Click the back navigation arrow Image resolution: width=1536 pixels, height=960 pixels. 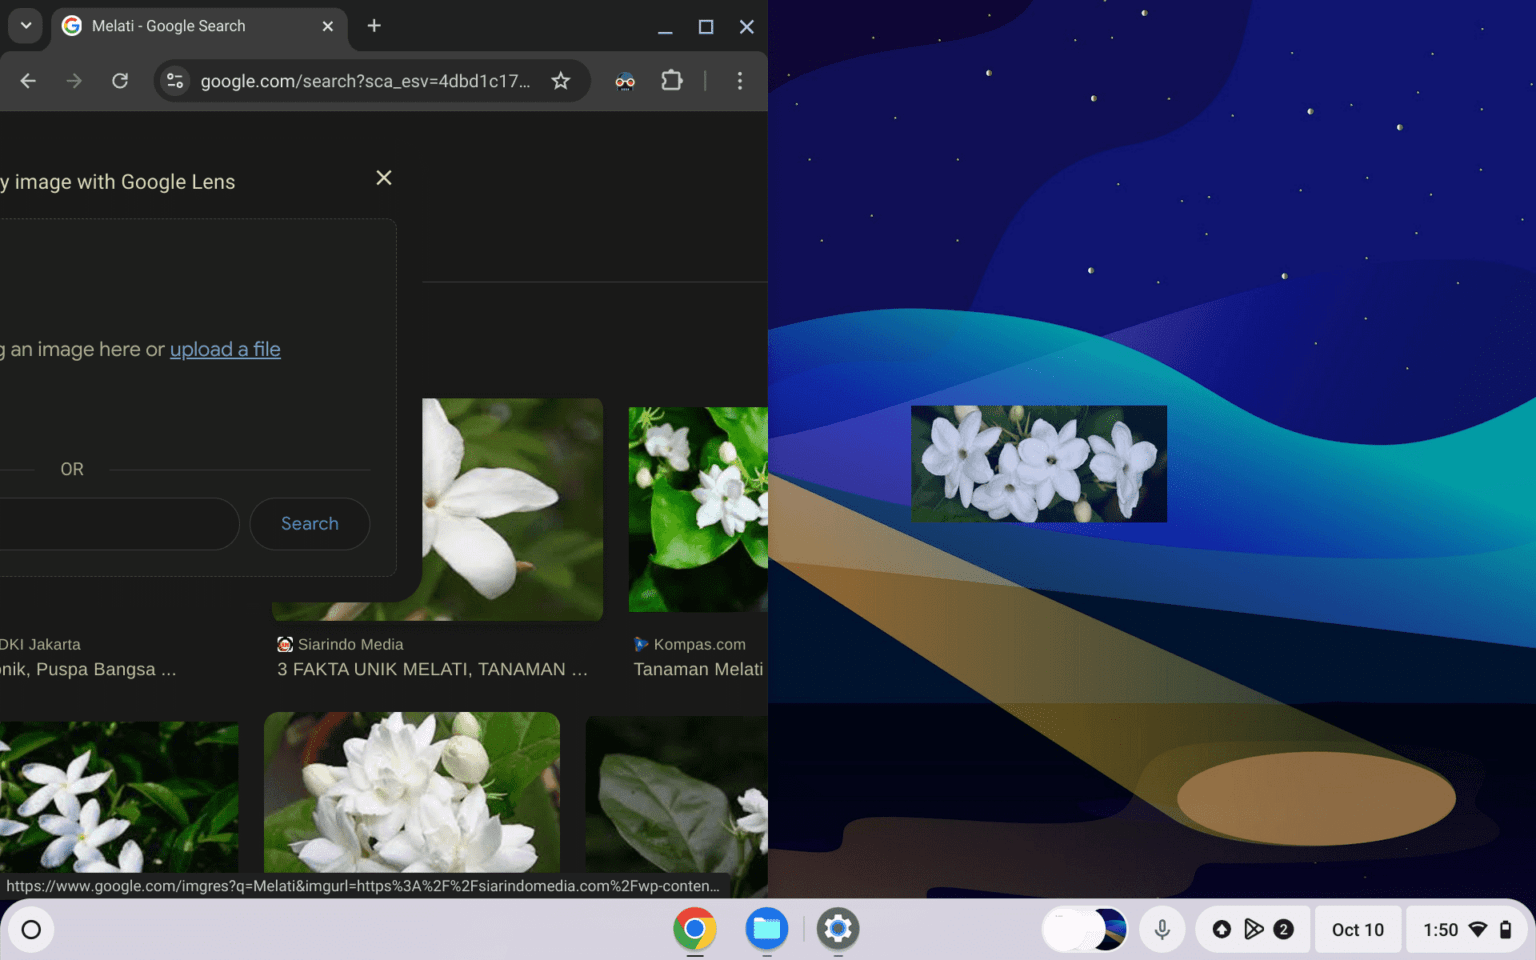[27, 81]
